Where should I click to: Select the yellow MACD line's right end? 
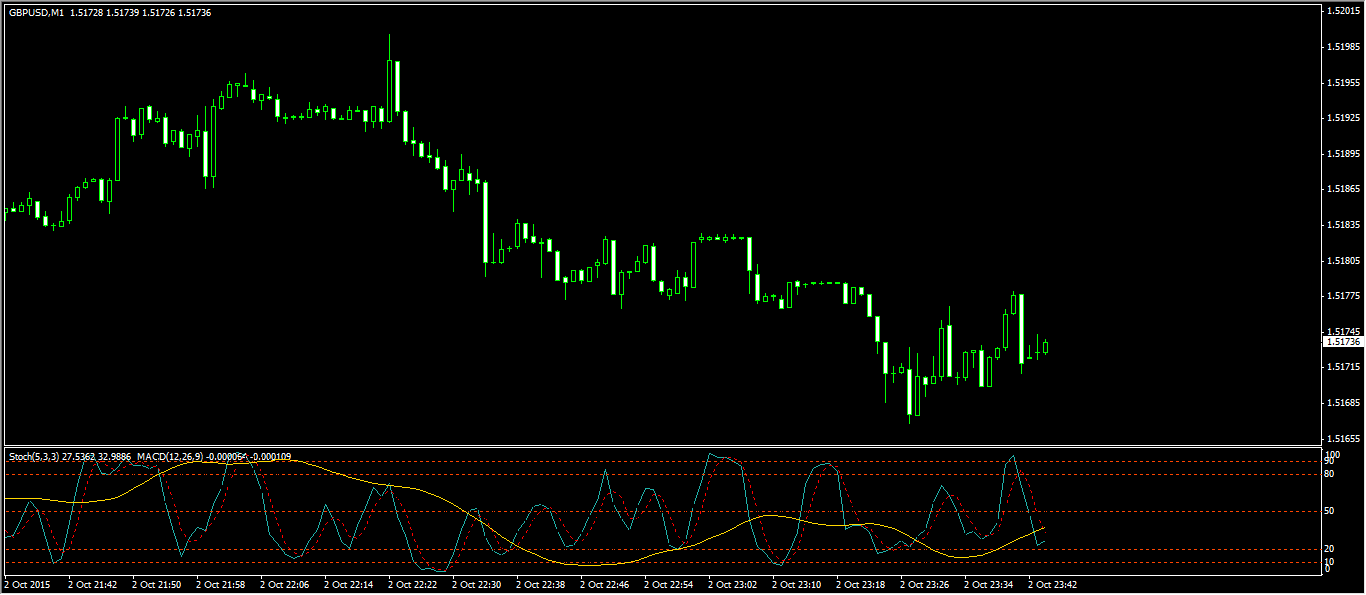point(1043,527)
